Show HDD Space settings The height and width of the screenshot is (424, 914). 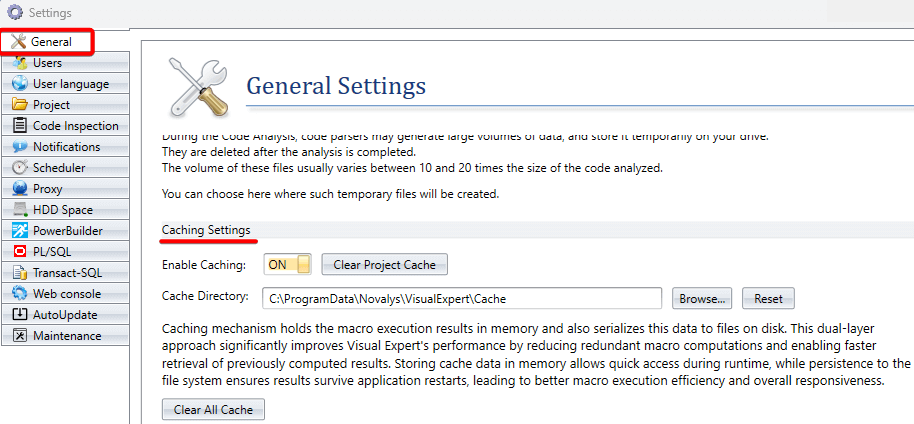[65, 209]
